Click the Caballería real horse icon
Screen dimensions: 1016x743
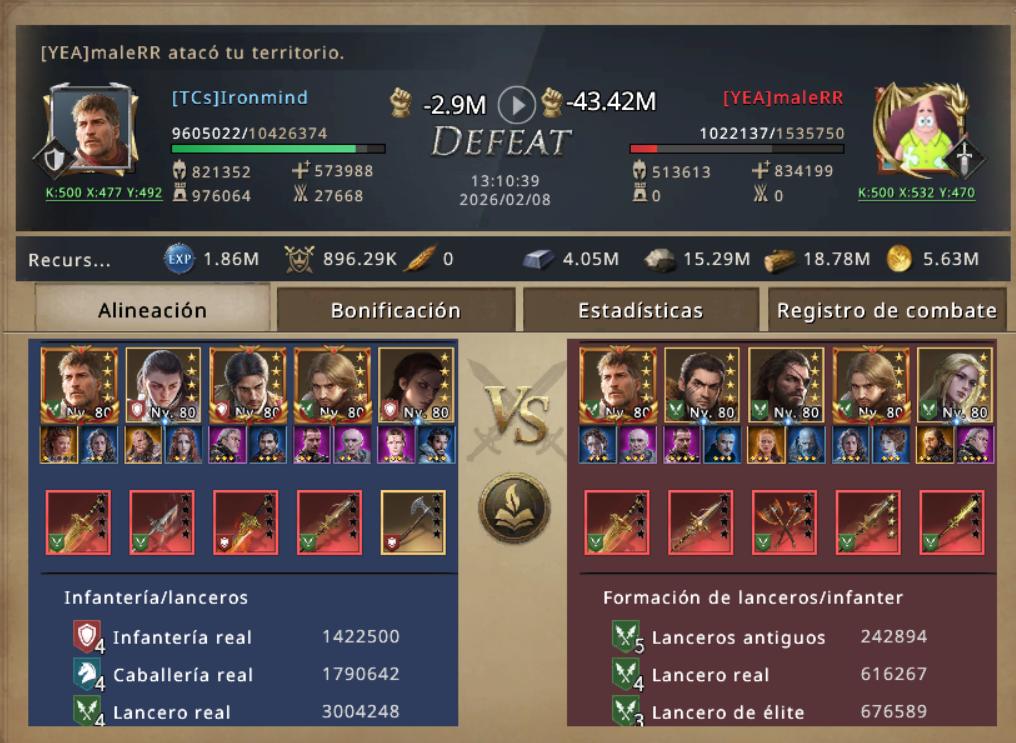coord(87,674)
